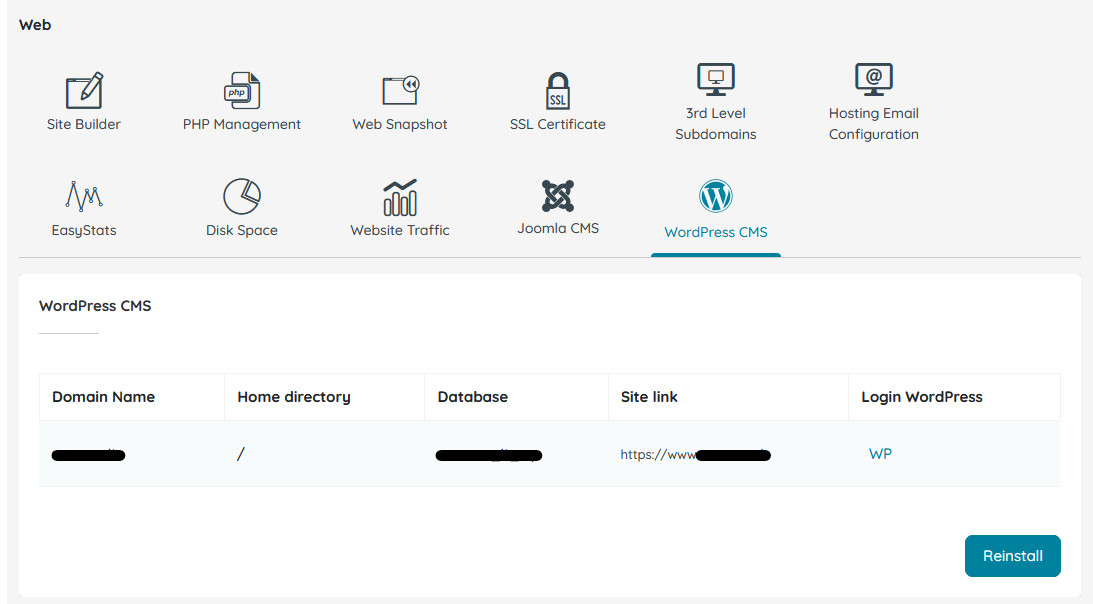The height and width of the screenshot is (604, 1093).
Task: Click the Reinstall button
Action: coord(1012,556)
